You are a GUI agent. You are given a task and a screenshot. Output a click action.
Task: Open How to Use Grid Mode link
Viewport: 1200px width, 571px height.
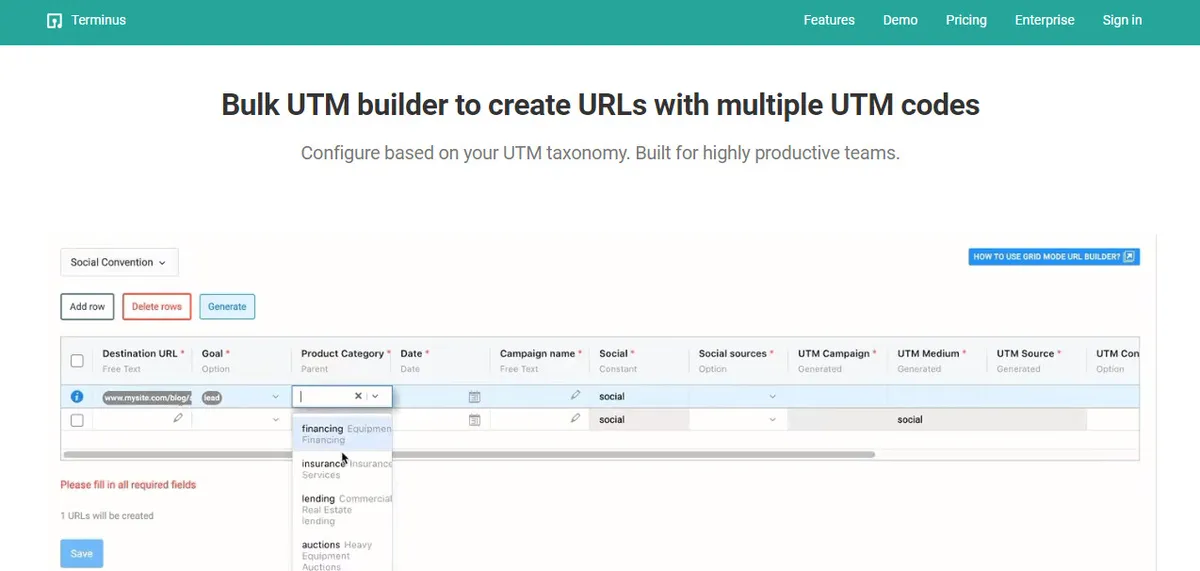point(1054,257)
